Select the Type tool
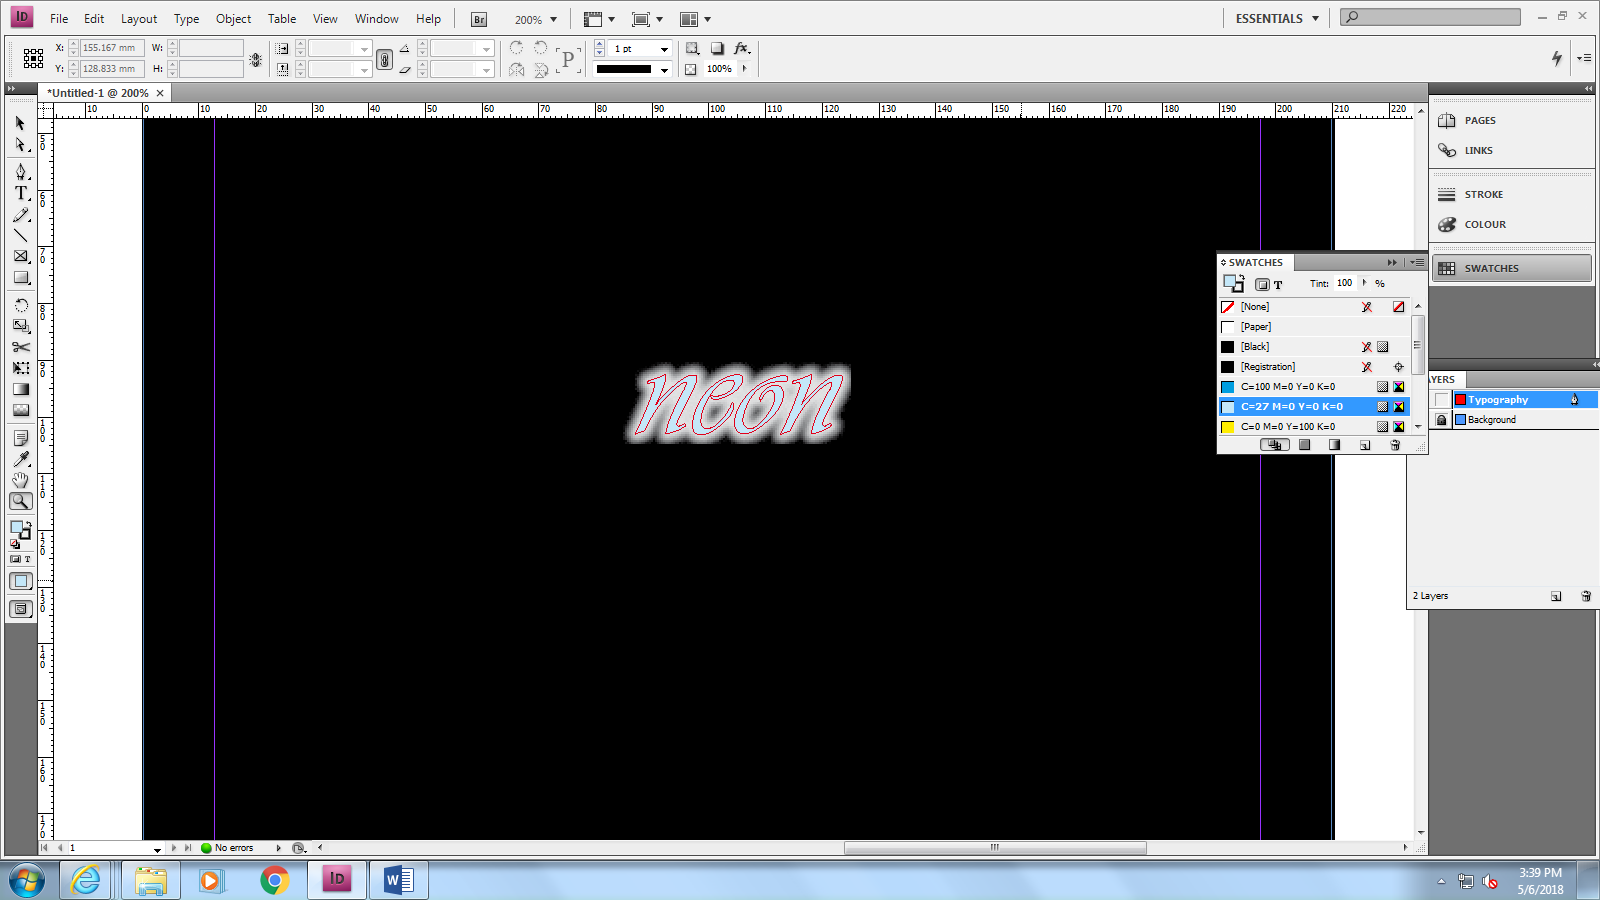 pyautogui.click(x=20, y=194)
